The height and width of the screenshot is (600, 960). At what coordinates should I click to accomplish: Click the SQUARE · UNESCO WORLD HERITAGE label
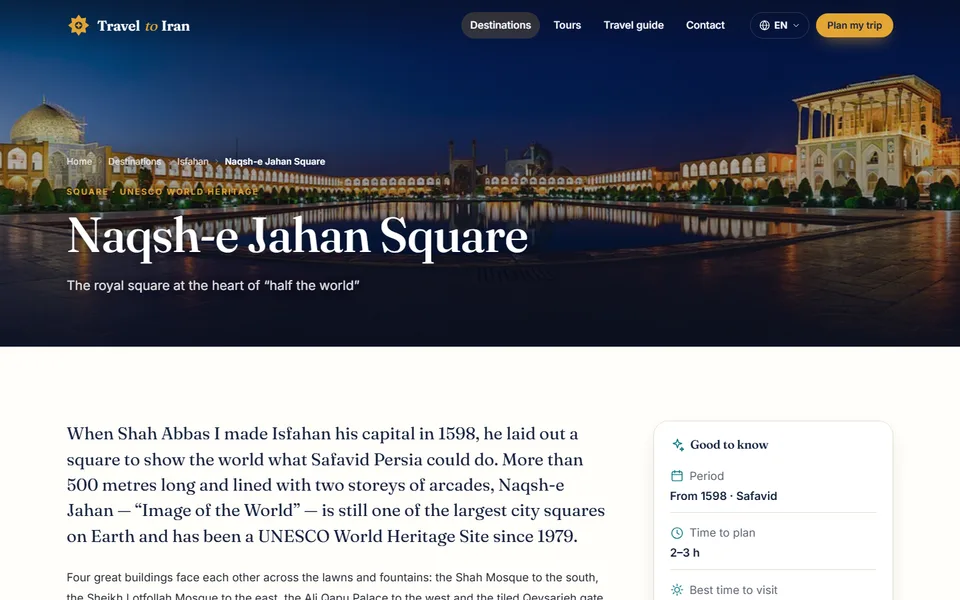(x=162, y=192)
